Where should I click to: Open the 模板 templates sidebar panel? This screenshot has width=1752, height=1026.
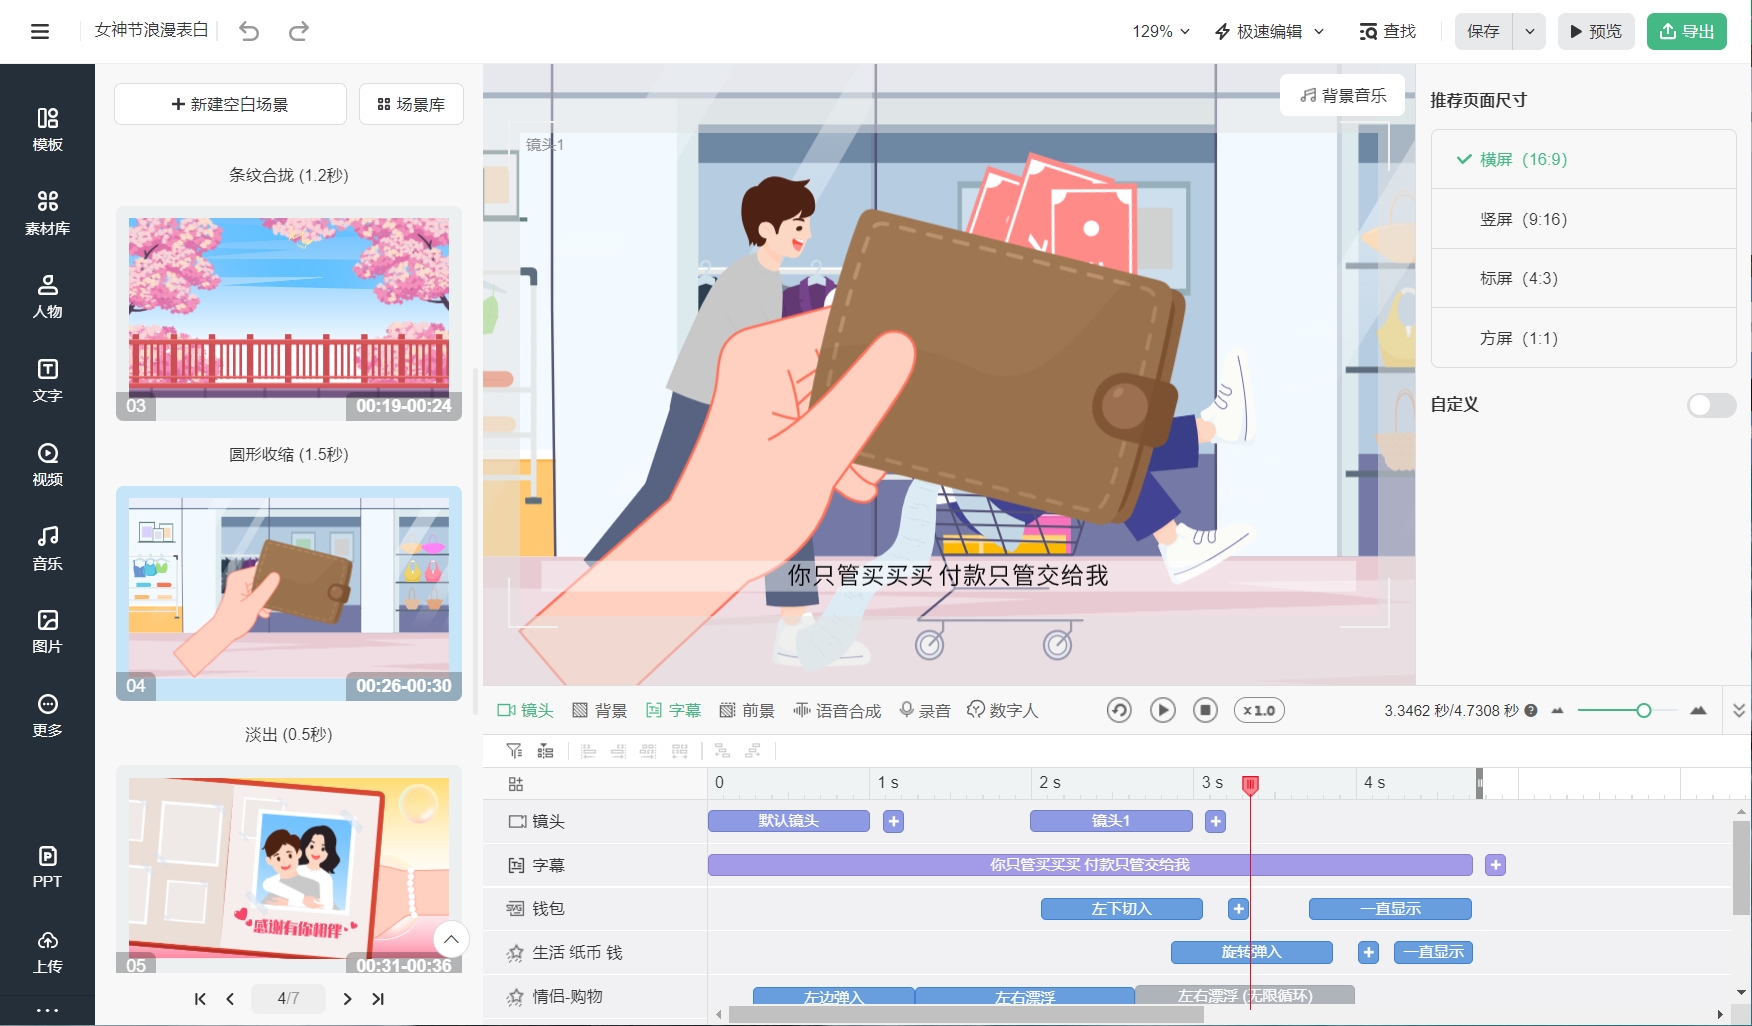[x=47, y=130]
